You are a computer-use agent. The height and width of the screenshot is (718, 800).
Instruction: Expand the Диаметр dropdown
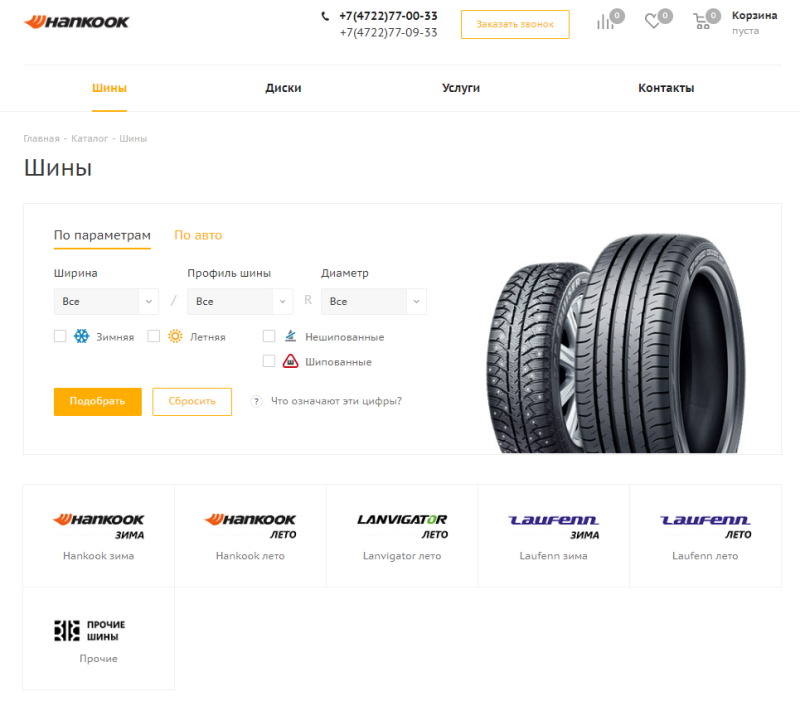coord(373,302)
